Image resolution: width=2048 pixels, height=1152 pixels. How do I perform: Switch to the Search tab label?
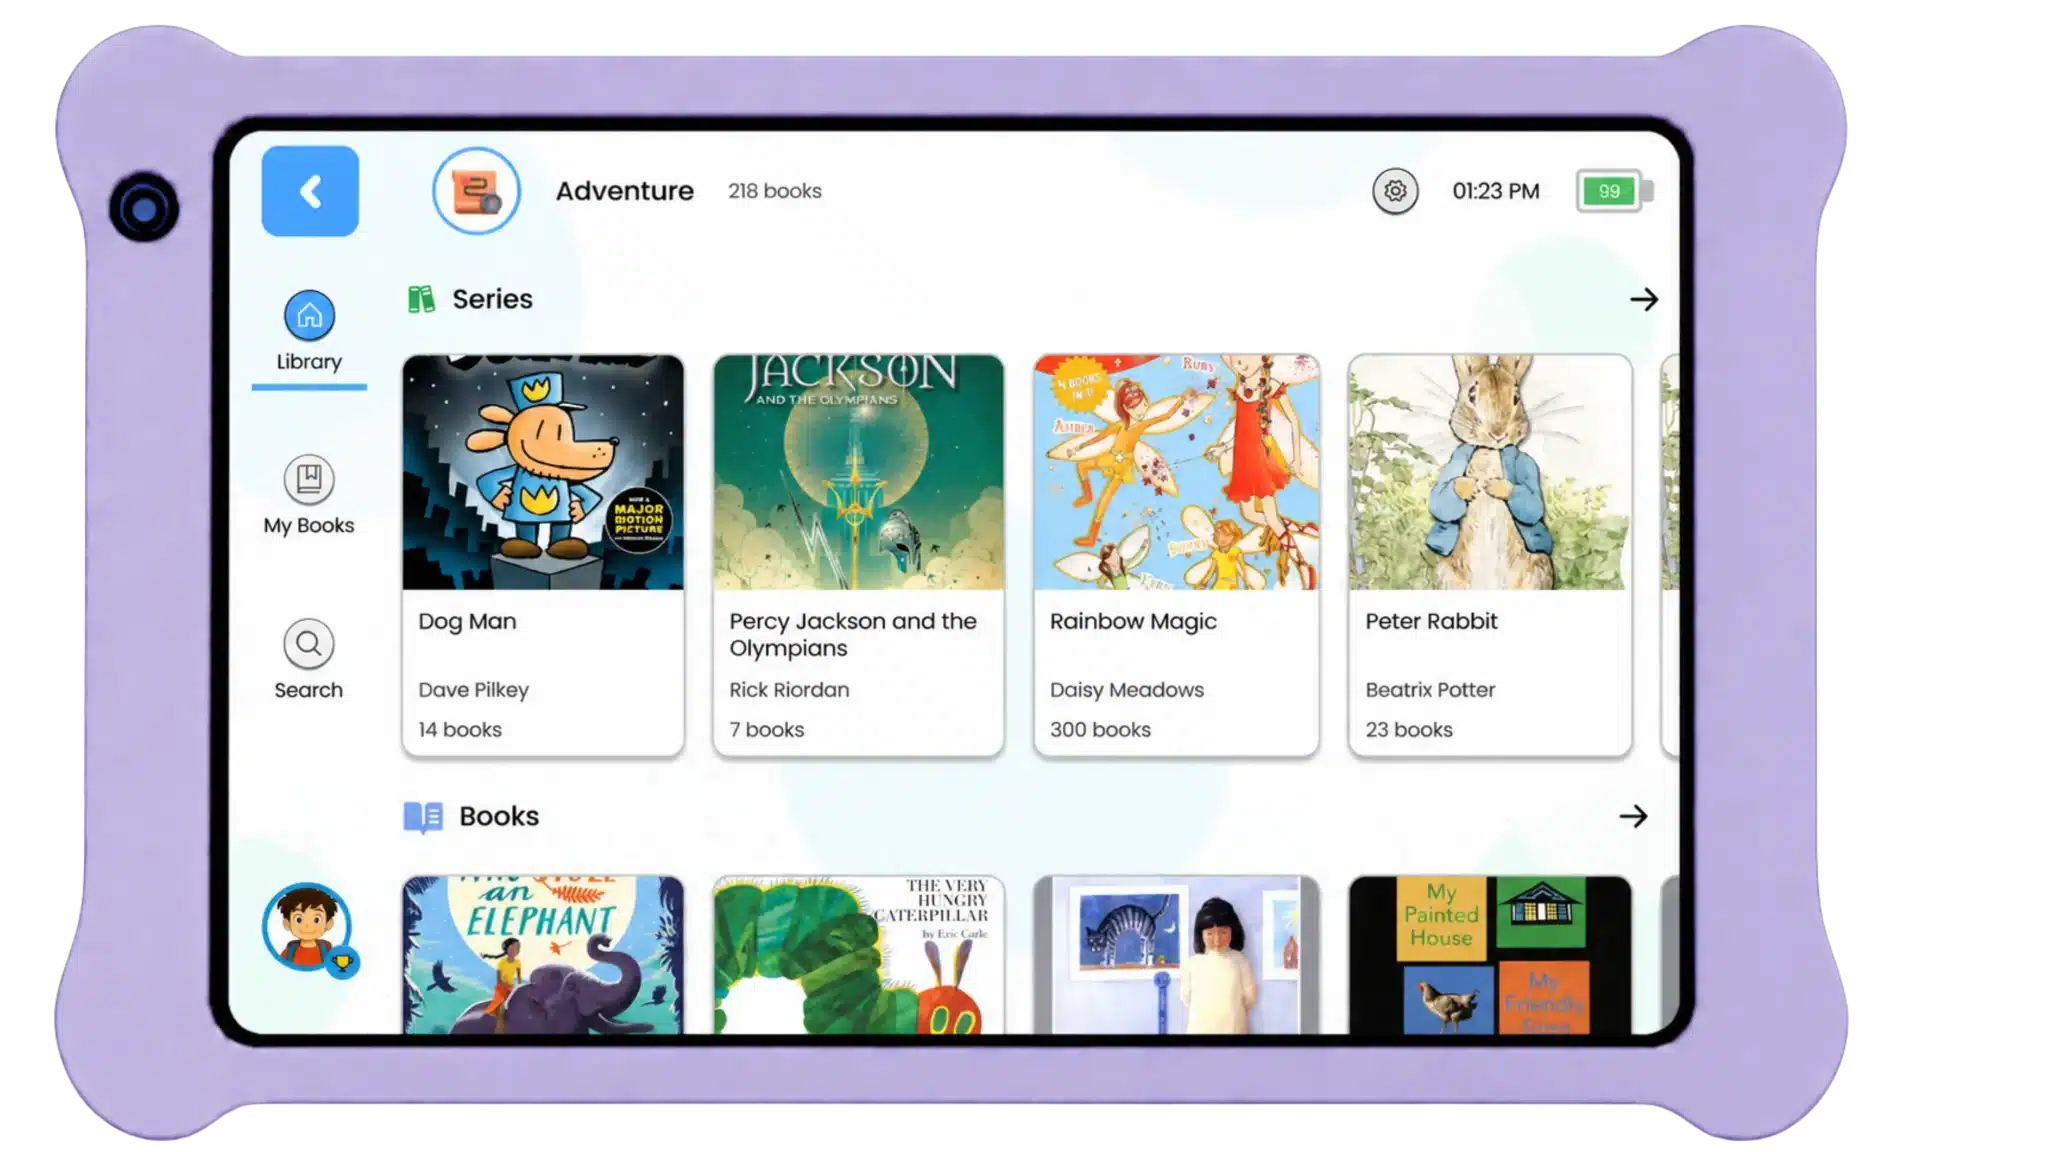309,690
